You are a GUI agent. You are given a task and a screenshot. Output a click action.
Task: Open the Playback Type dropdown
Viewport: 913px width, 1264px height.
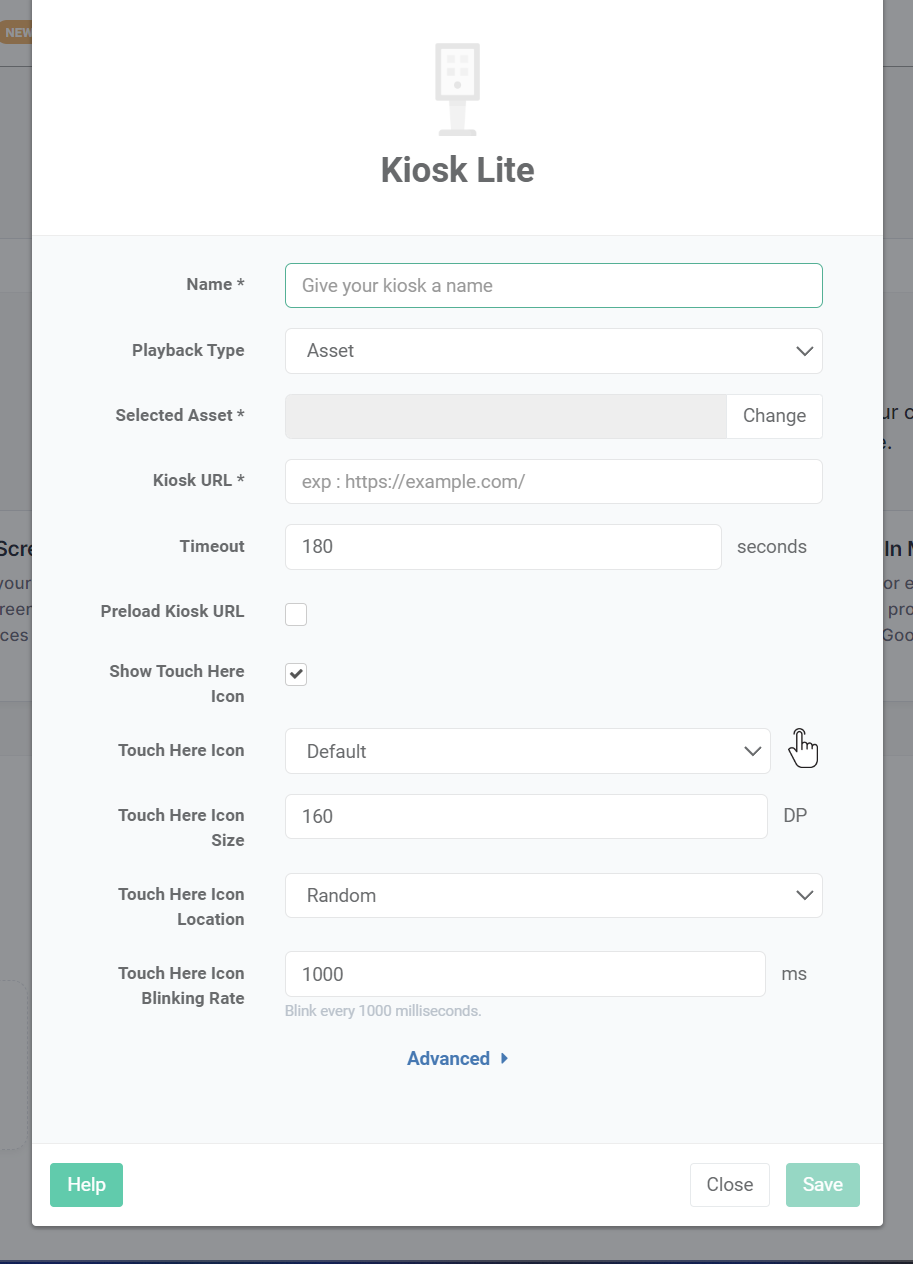[554, 351]
